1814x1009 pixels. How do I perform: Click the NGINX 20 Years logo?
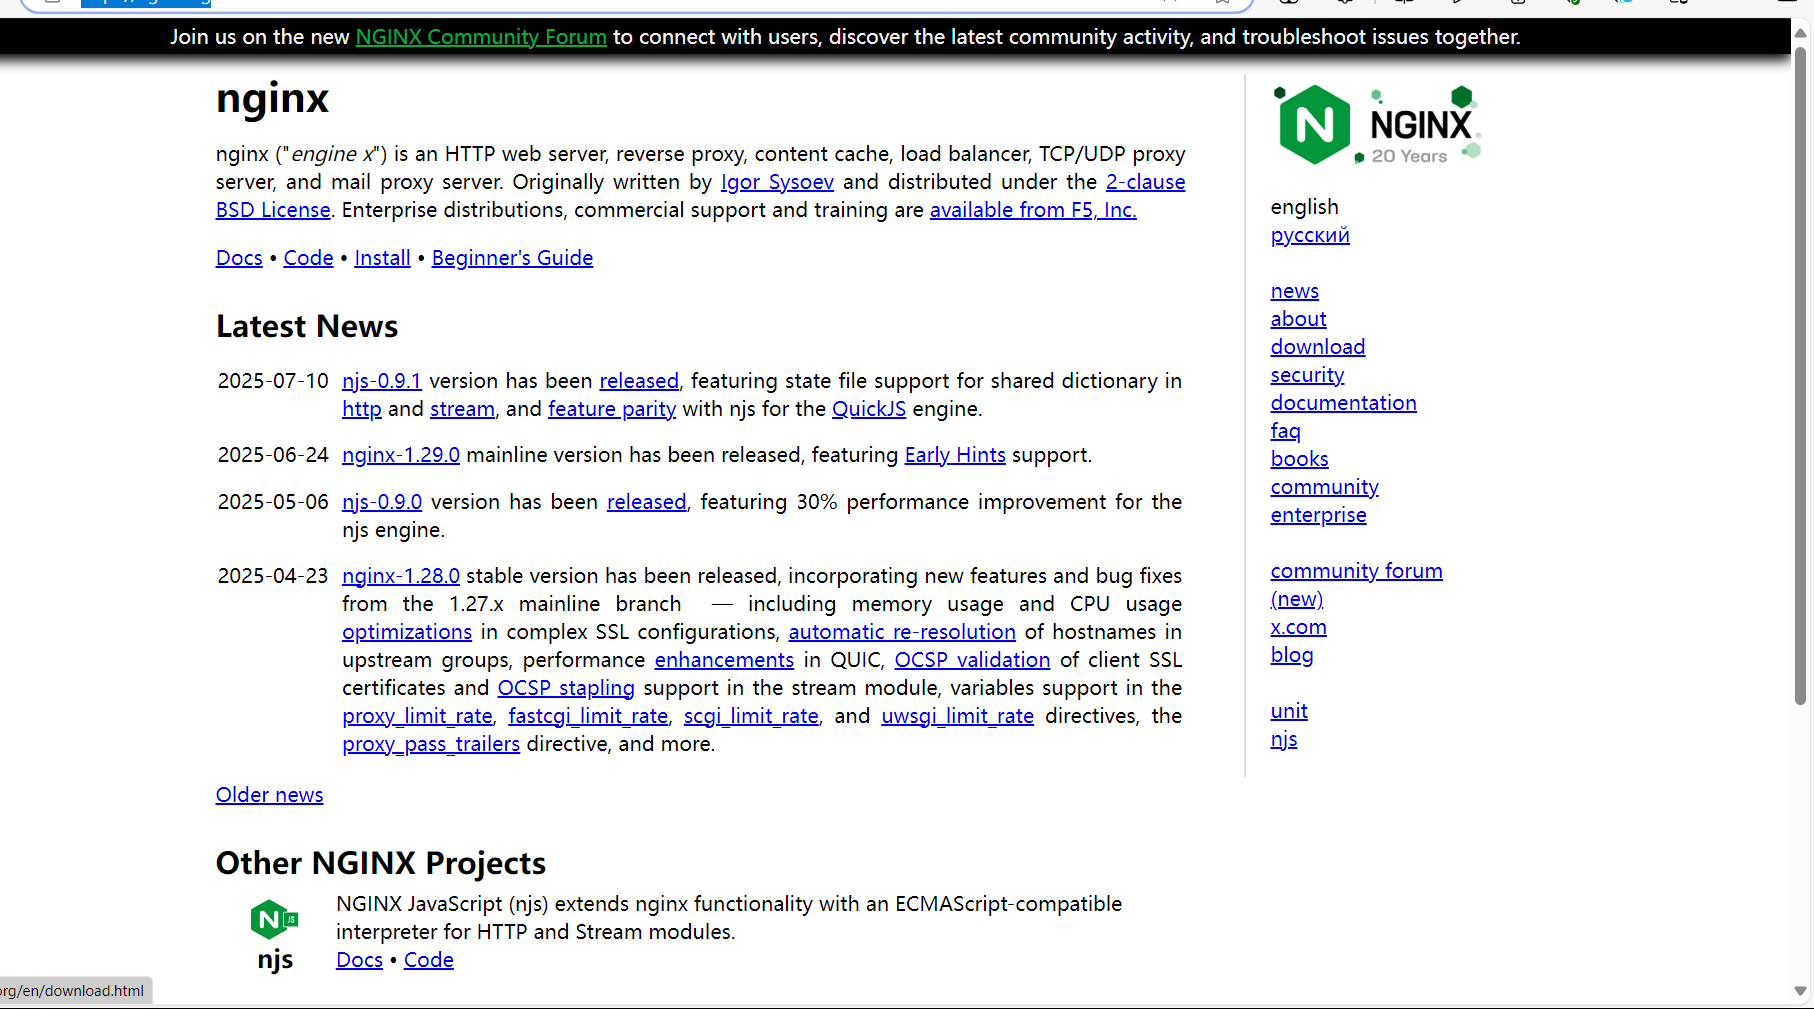[x=1377, y=125]
